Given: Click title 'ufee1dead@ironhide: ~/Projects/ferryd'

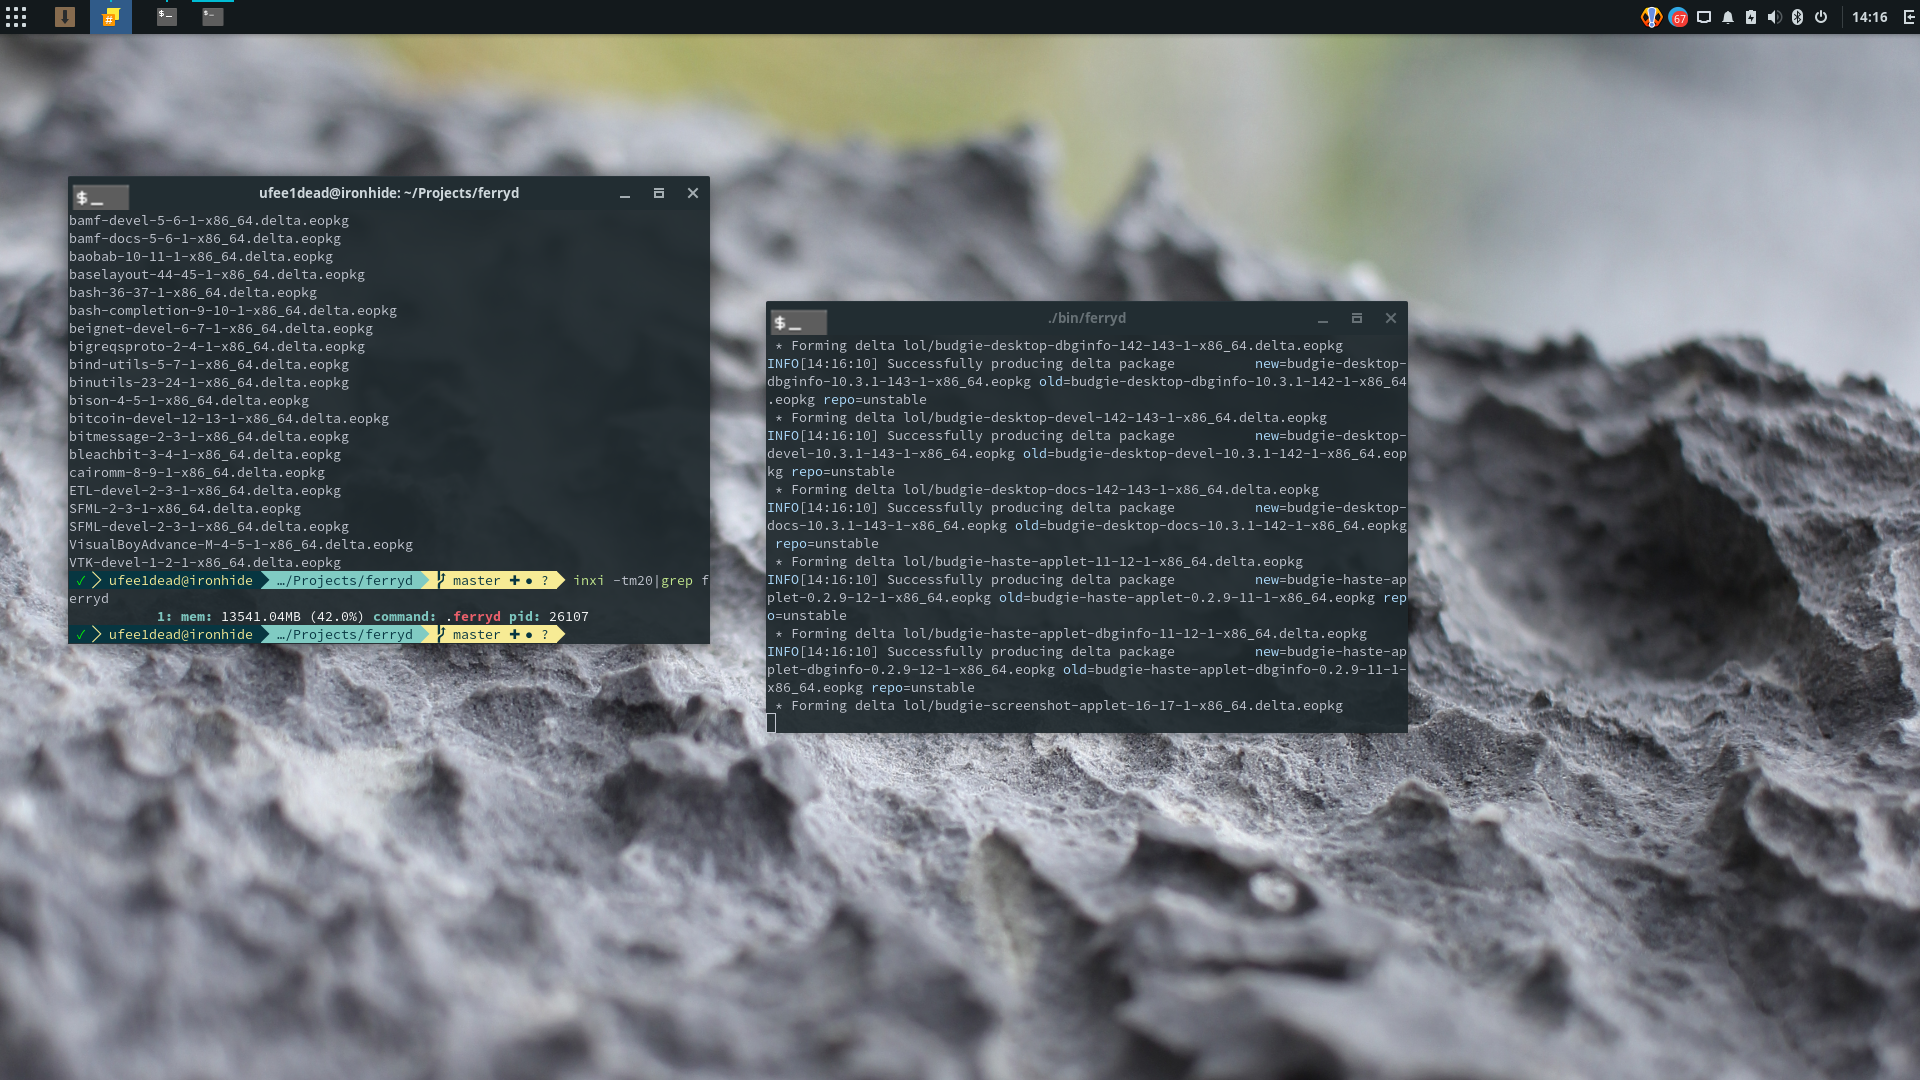Looking at the screenshot, I should coord(389,193).
